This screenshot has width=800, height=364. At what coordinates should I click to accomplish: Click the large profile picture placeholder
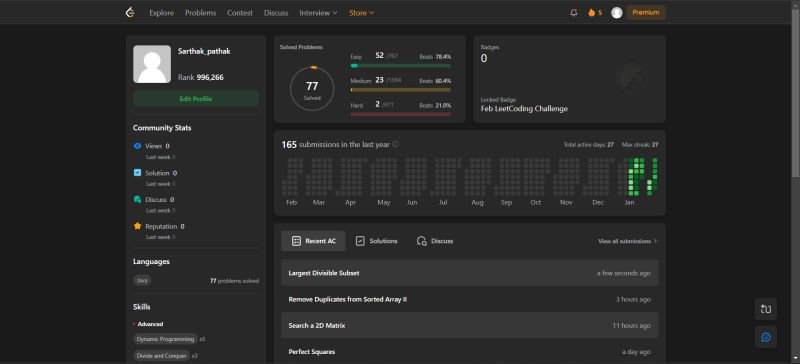(152, 64)
